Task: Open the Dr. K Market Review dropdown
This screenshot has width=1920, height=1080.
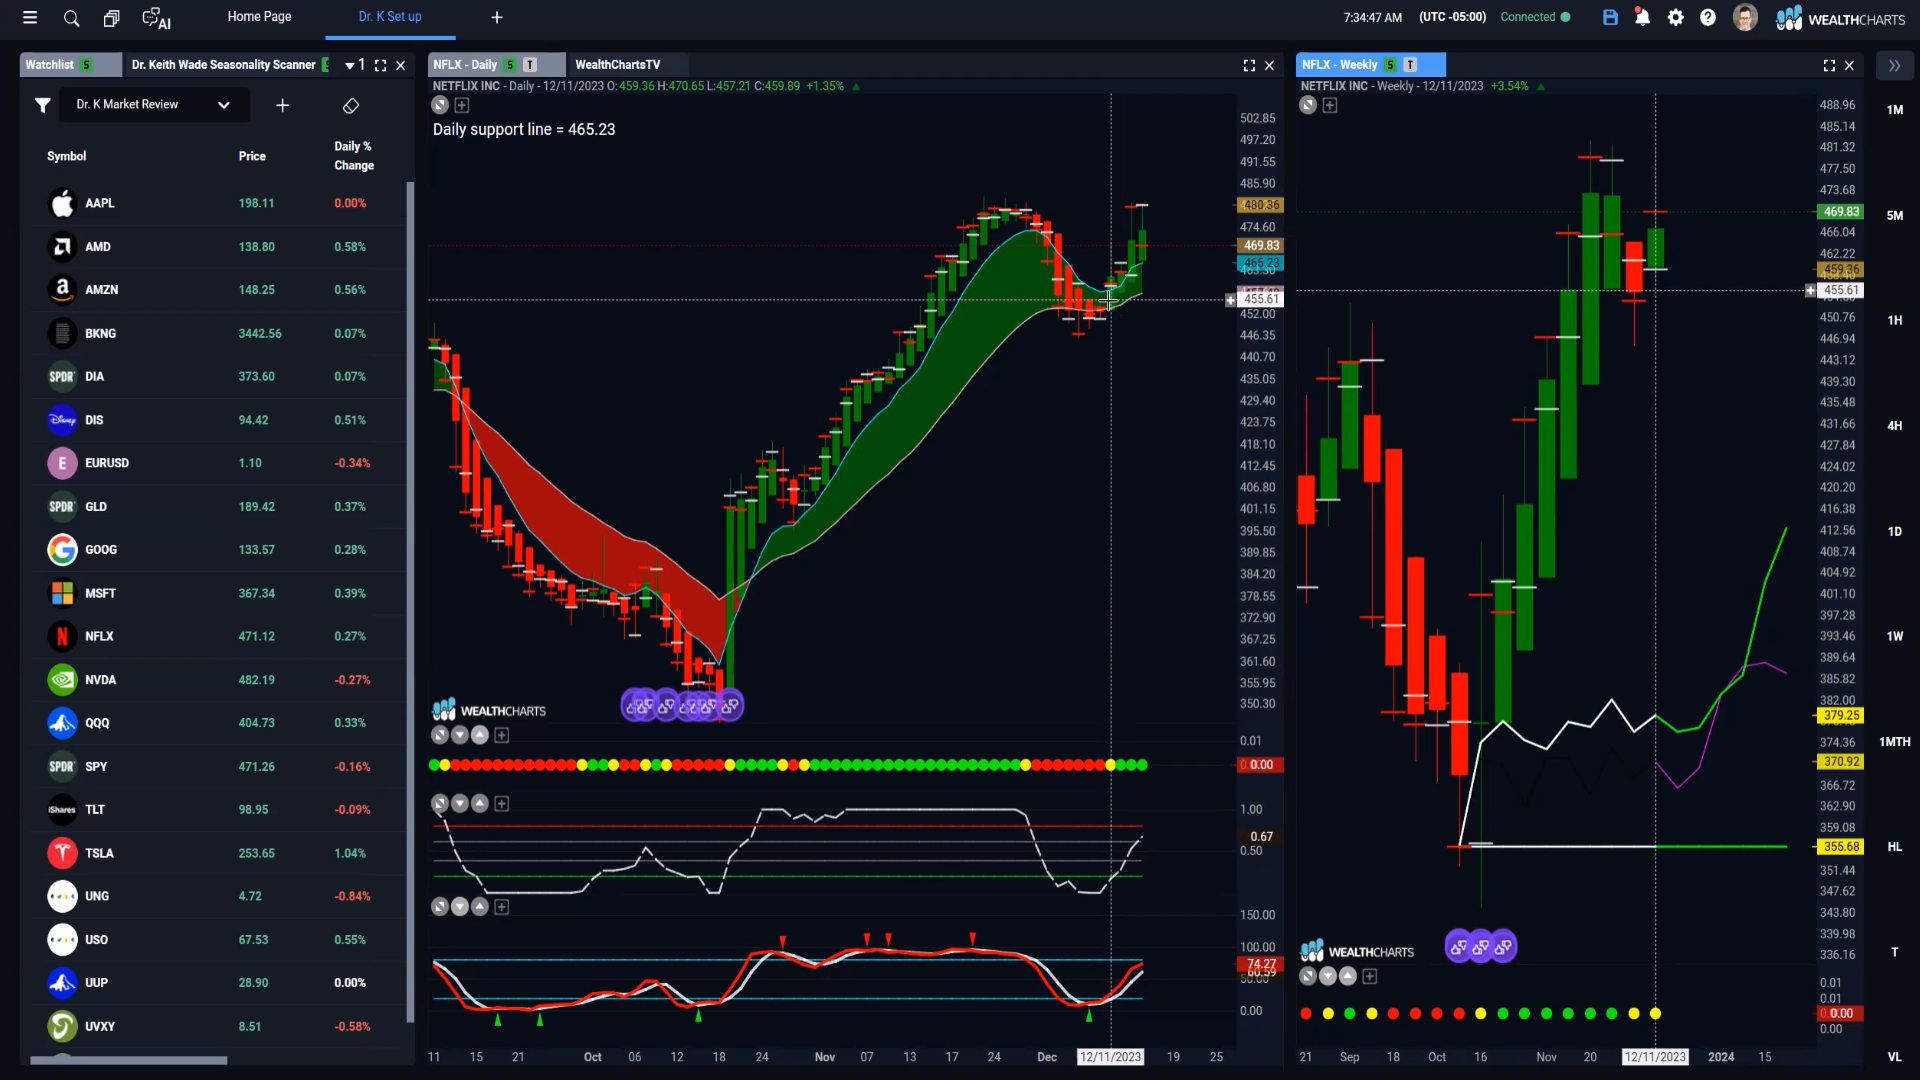Action: point(154,105)
